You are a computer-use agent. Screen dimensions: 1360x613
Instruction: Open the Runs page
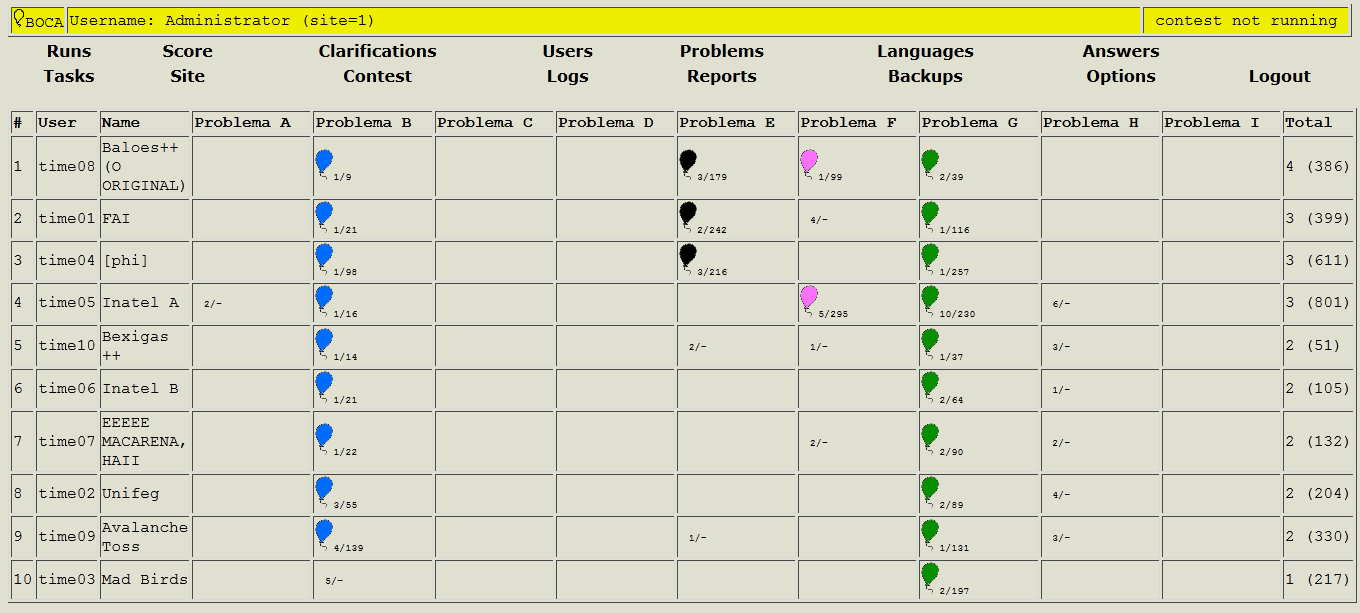[69, 51]
